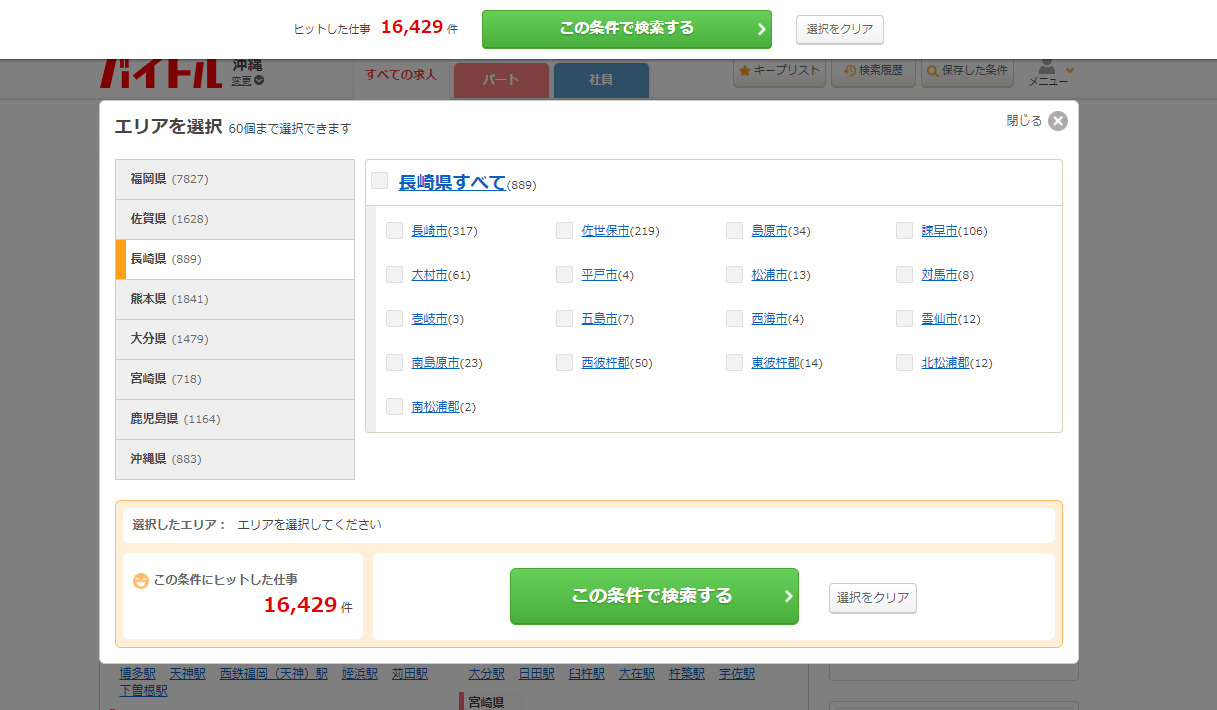The width and height of the screenshot is (1217, 710).
Task: Tick the 長崎市 checkbox
Action: 395,231
